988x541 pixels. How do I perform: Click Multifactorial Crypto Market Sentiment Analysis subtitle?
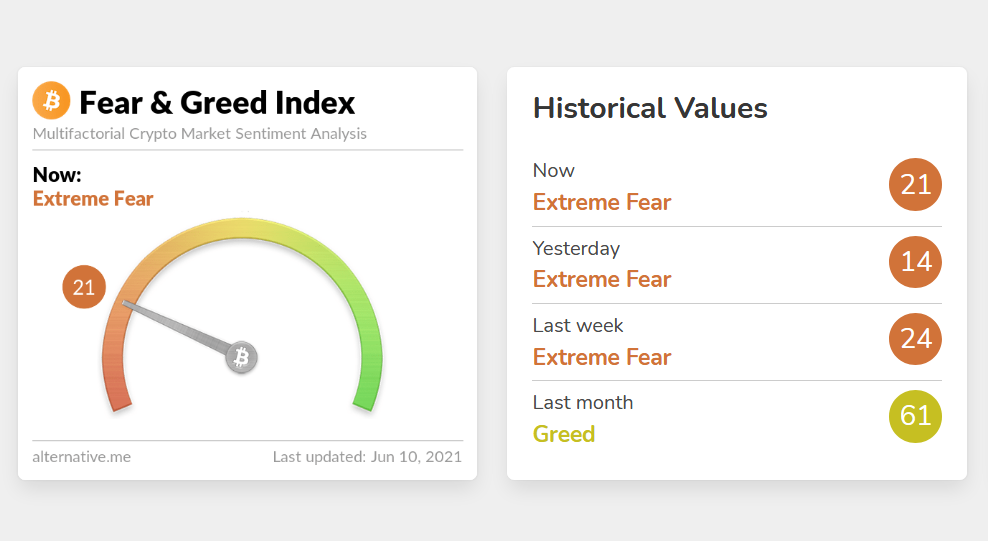pyautogui.click(x=199, y=134)
